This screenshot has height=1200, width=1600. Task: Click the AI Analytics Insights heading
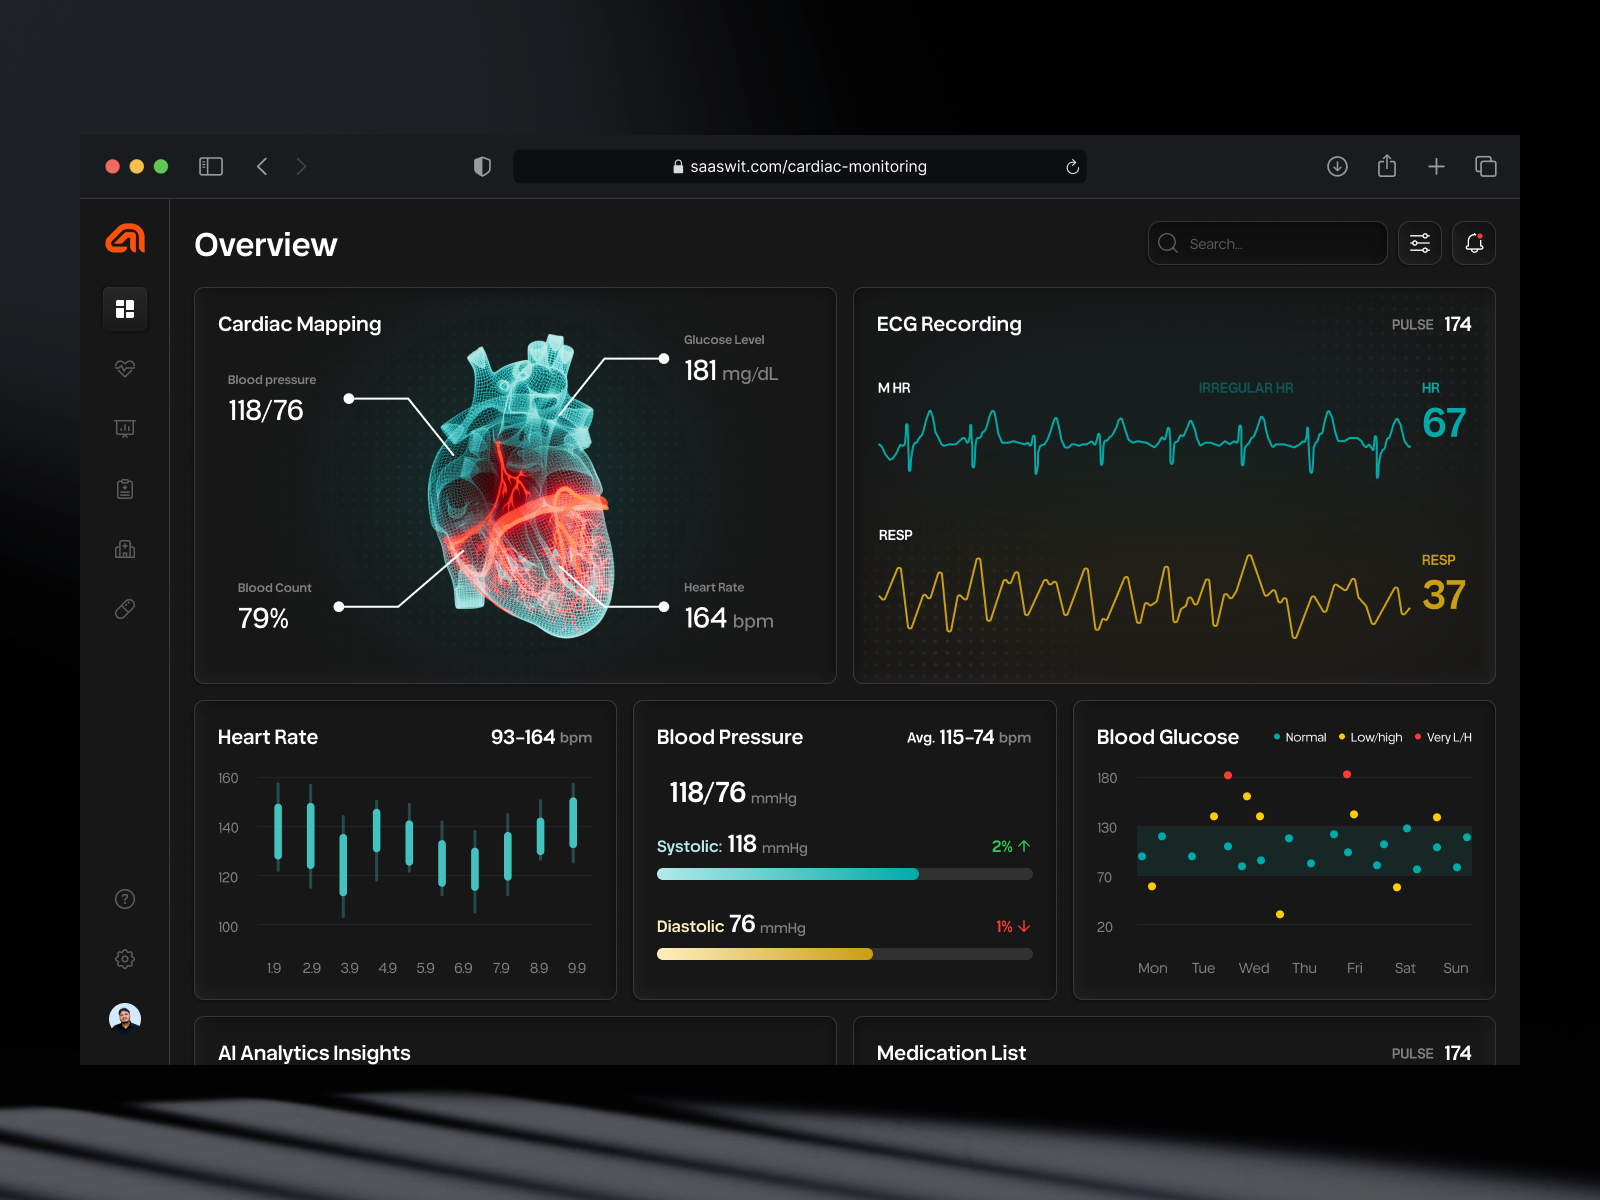tap(314, 1053)
